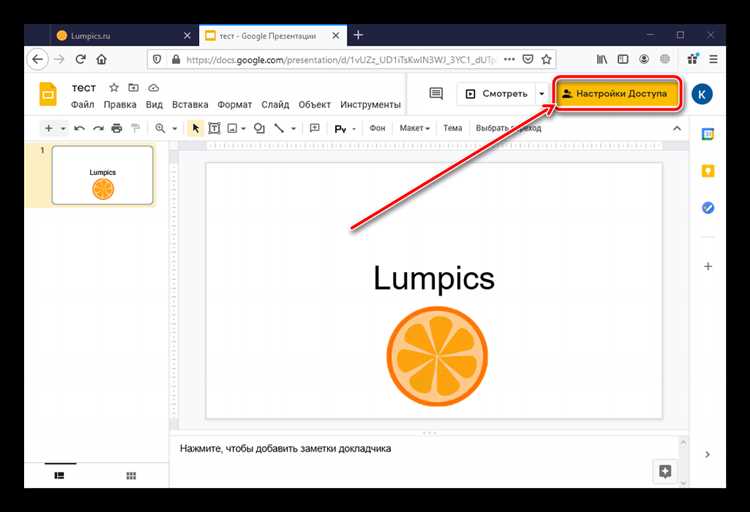The image size is (750, 512).
Task: Move presentation using the folder icon
Action: [133, 88]
